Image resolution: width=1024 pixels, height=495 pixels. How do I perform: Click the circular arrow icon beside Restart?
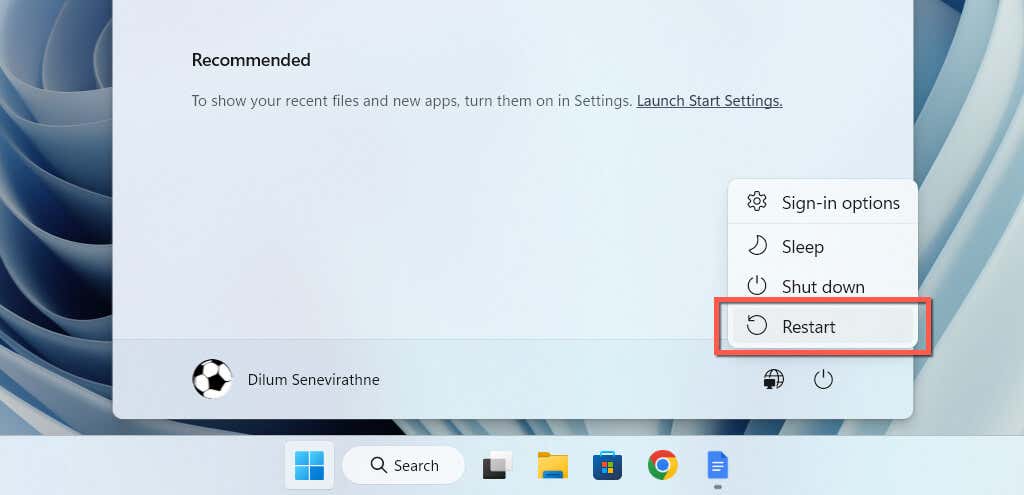click(757, 326)
